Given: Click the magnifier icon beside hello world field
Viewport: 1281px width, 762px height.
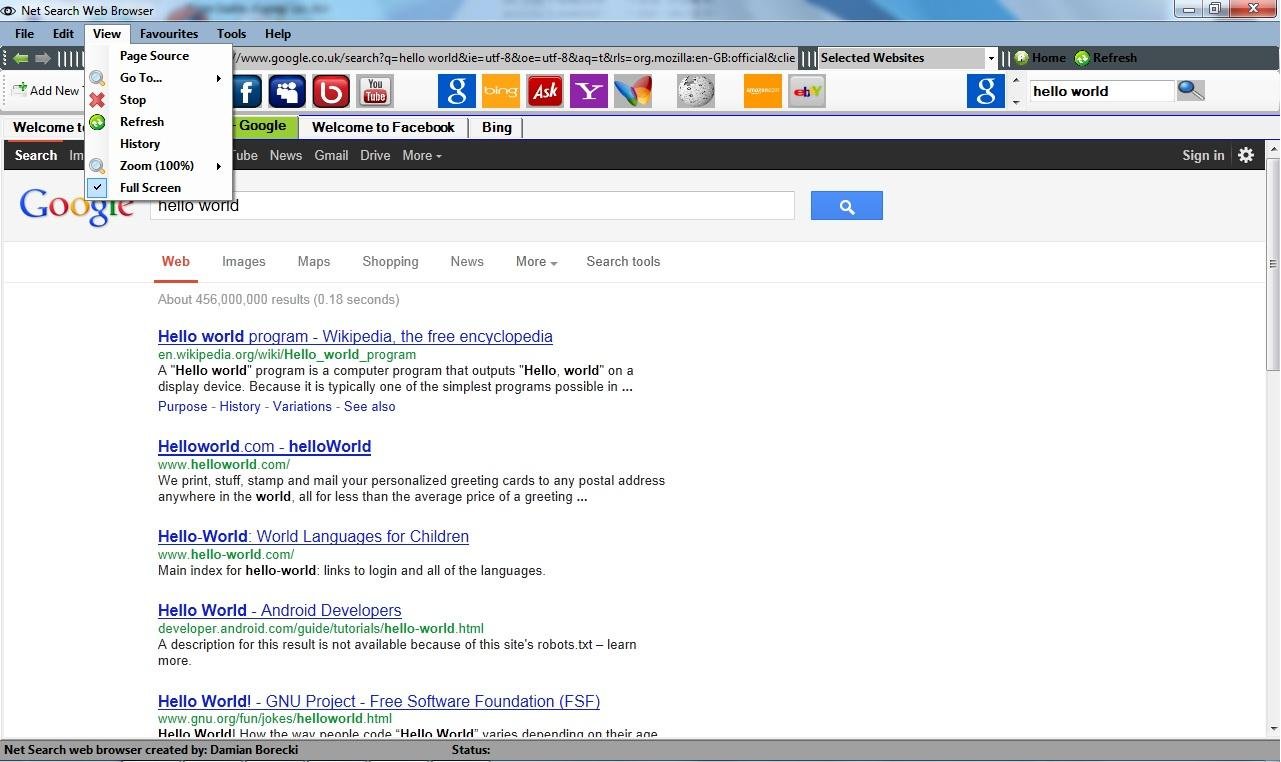Looking at the screenshot, I should click(1189, 90).
